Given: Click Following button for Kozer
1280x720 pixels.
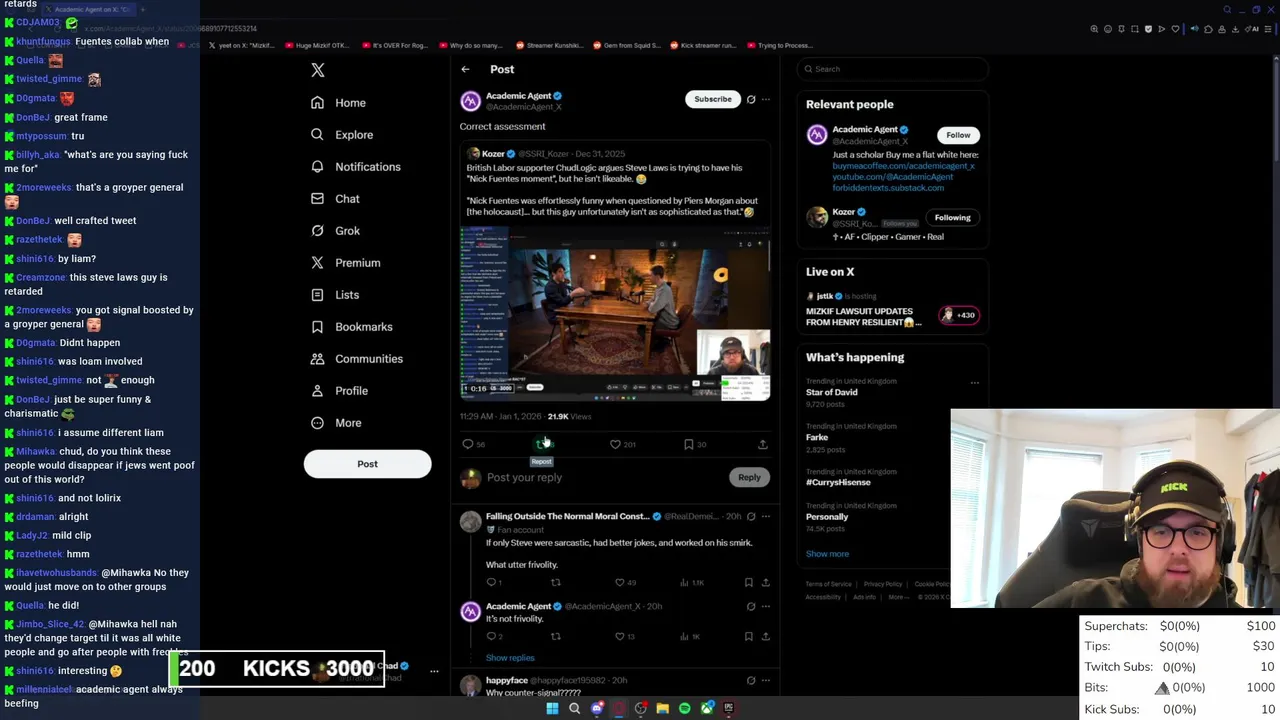Looking at the screenshot, I should [x=952, y=218].
